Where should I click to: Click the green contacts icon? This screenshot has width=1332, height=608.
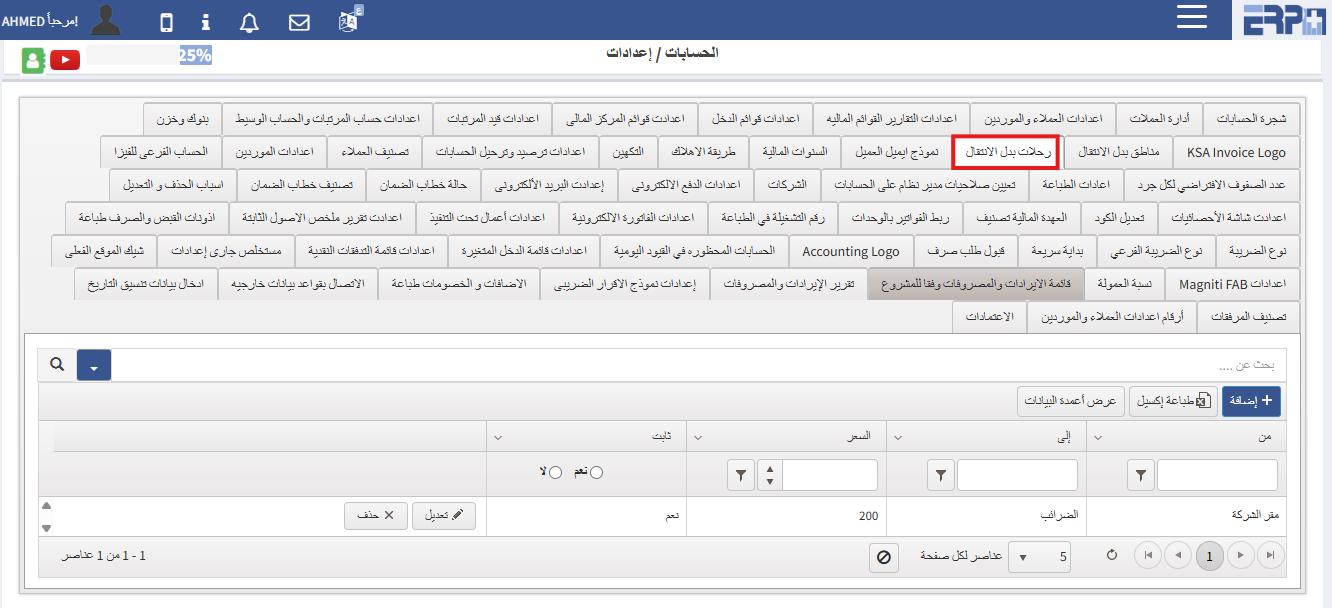(x=33, y=60)
